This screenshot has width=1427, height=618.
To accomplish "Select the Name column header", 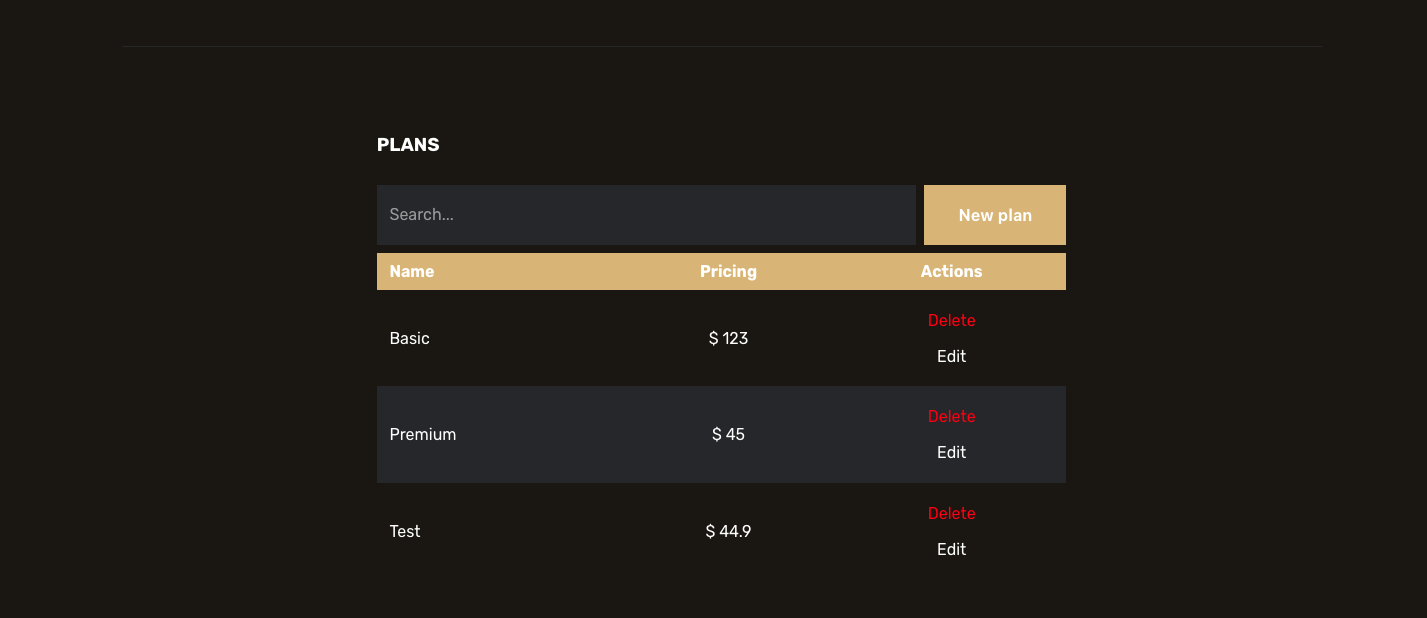I will [412, 271].
